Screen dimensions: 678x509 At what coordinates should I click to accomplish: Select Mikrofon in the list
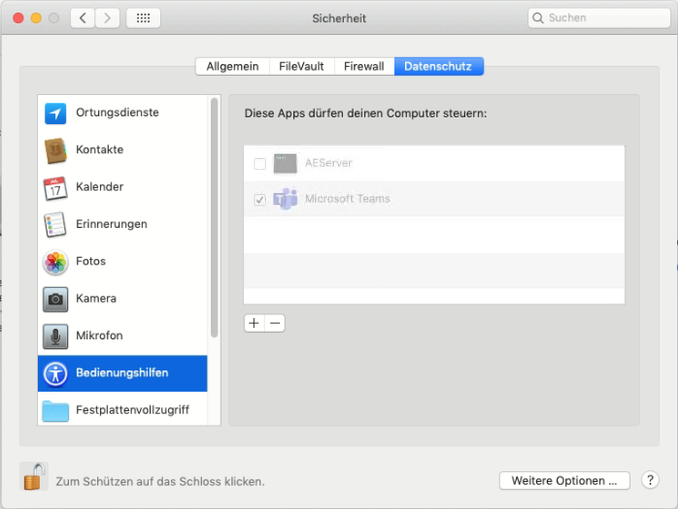point(123,336)
